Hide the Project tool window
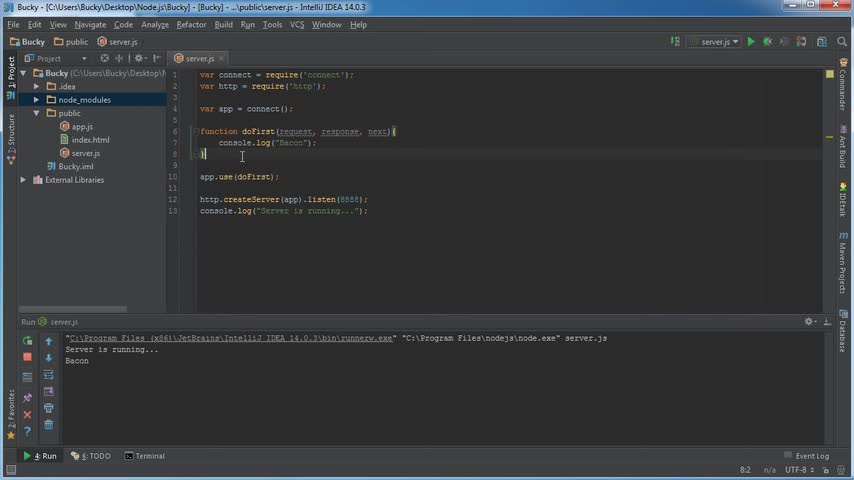Image resolution: width=854 pixels, height=480 pixels. 157,58
